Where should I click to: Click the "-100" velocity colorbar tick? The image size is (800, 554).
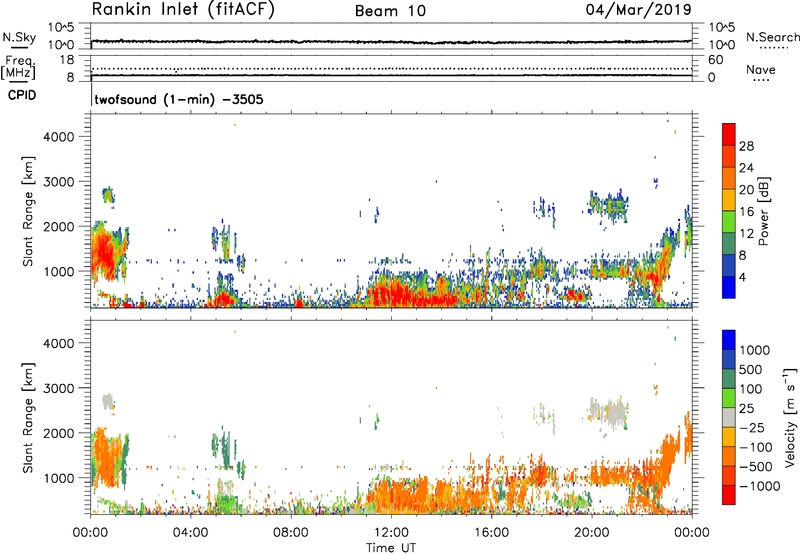[756, 447]
